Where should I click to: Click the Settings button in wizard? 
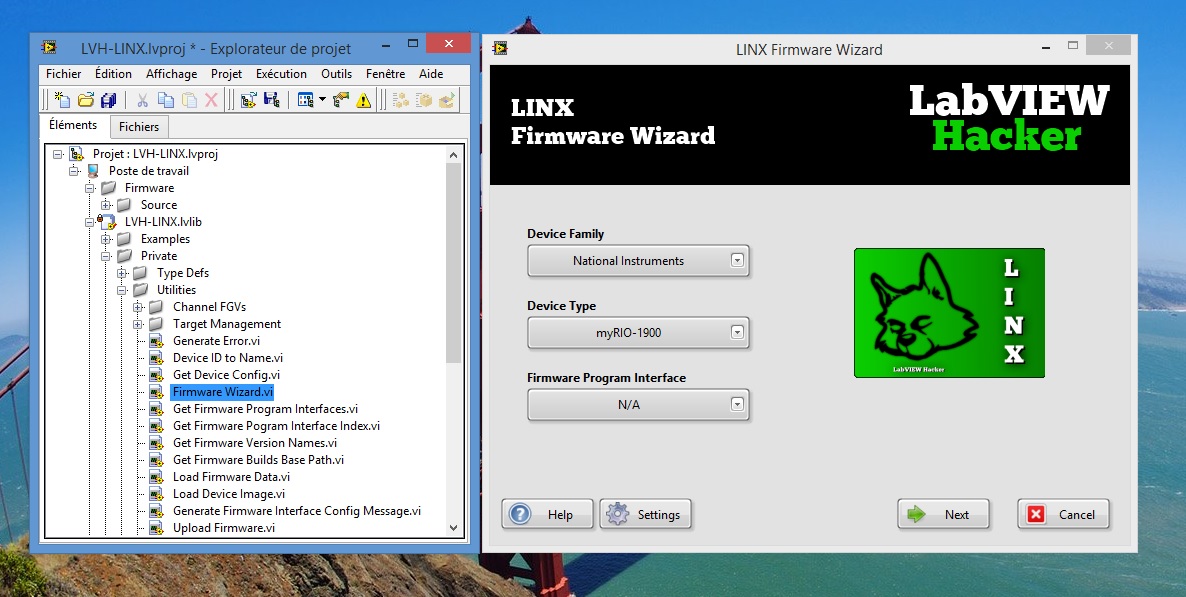tap(645, 515)
